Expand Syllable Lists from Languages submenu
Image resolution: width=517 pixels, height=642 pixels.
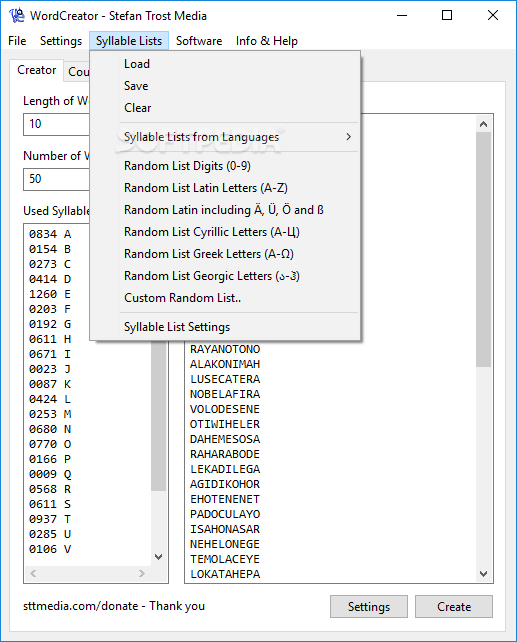tap(225, 137)
